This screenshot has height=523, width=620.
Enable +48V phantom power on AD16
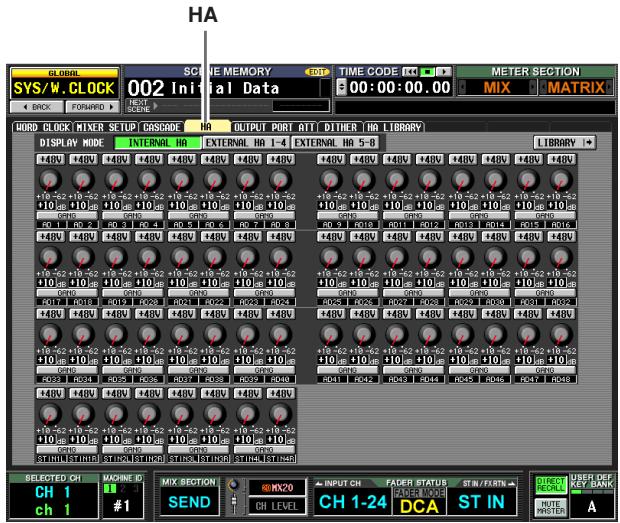561,160
